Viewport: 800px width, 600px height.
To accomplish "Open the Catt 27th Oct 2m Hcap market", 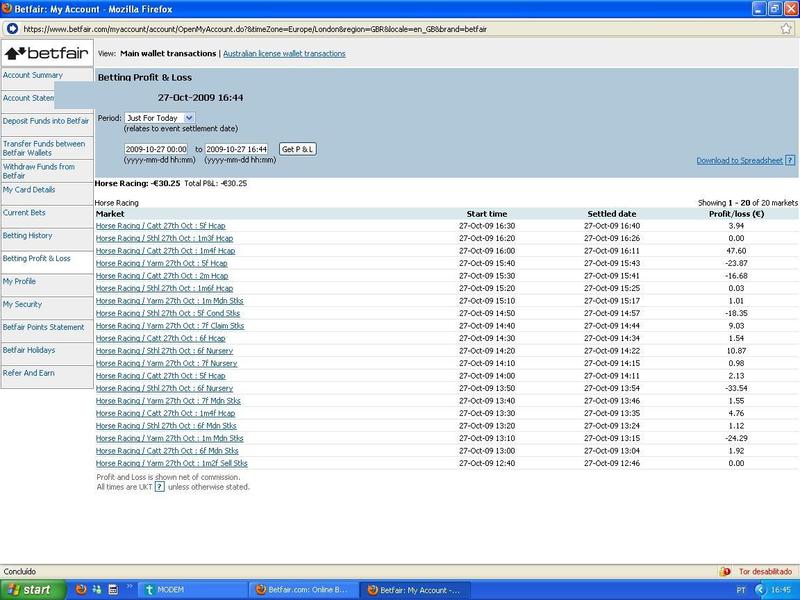I will pos(162,276).
